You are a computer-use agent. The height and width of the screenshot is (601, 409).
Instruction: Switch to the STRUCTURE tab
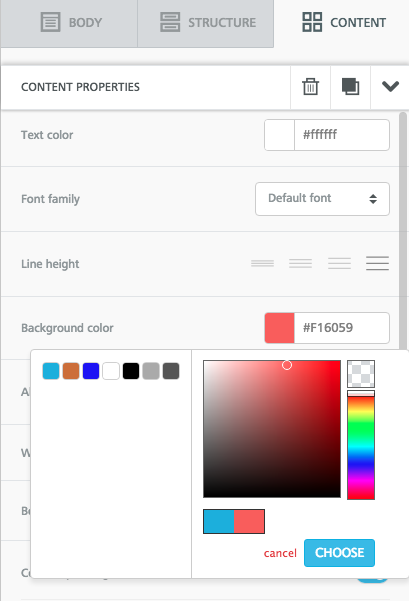pyautogui.click(x=208, y=23)
